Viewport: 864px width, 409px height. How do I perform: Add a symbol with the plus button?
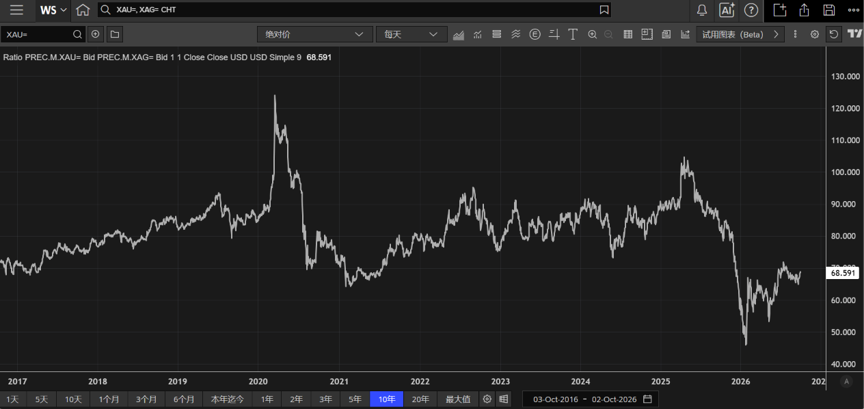point(95,34)
